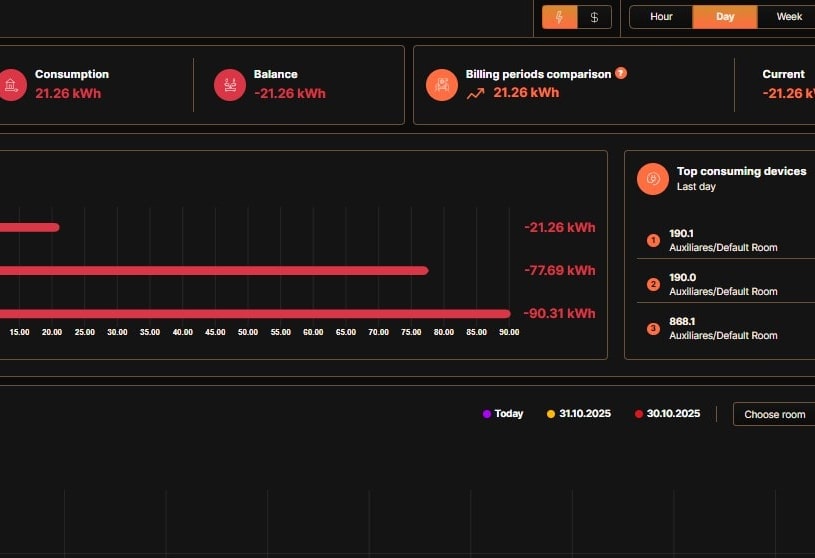Switch to energy units with lightning toggle

[560, 17]
